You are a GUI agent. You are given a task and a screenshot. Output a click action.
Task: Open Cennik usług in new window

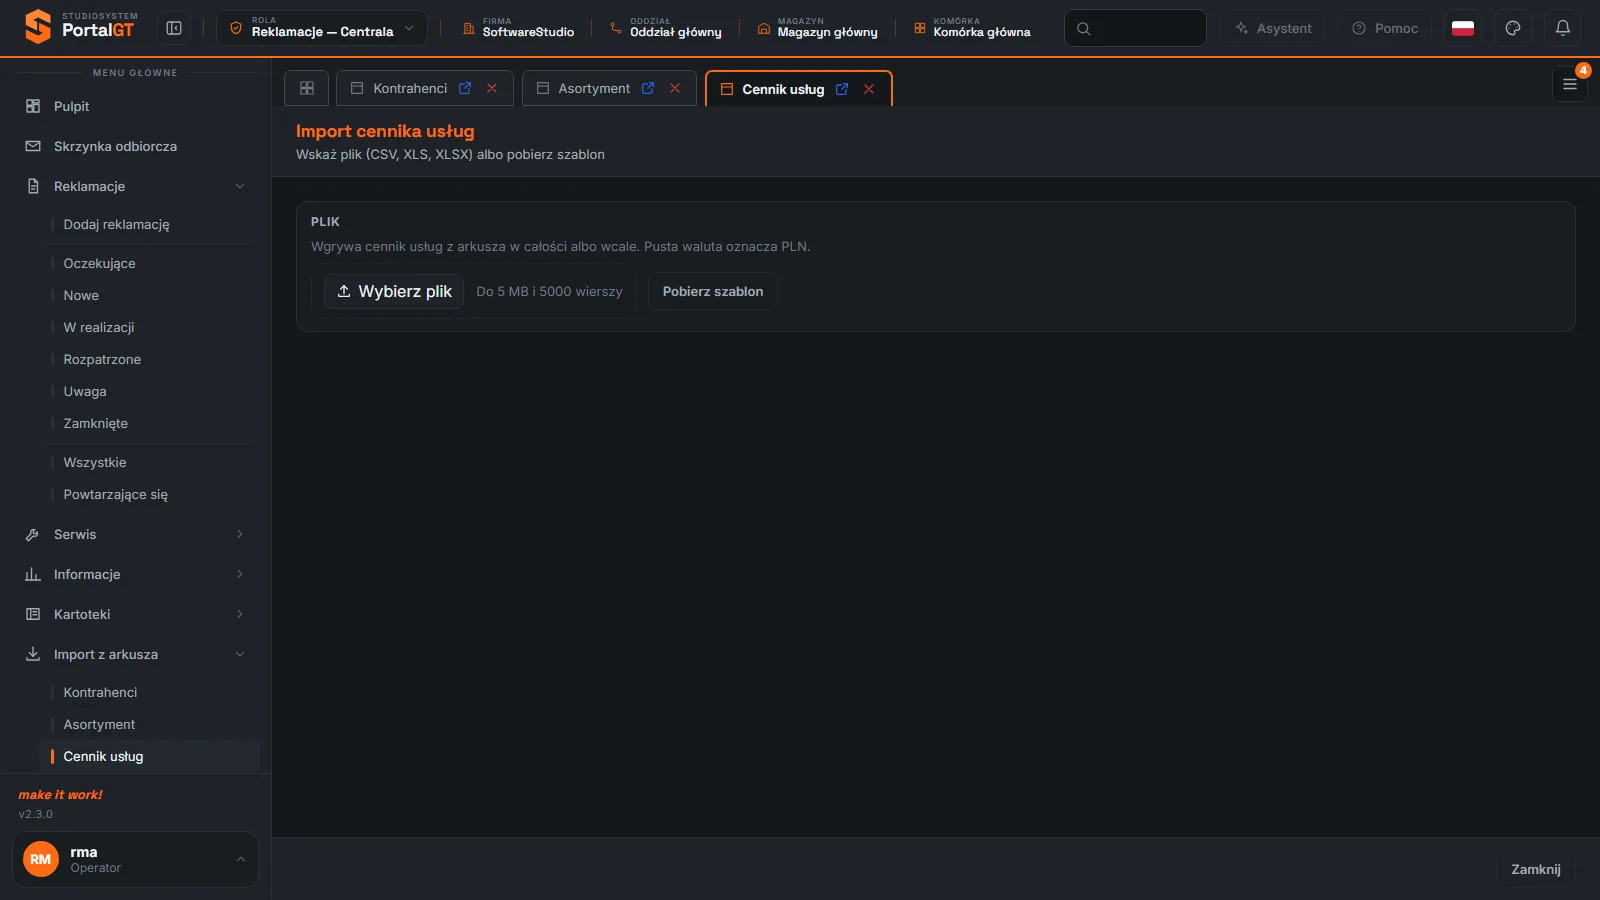(x=842, y=89)
